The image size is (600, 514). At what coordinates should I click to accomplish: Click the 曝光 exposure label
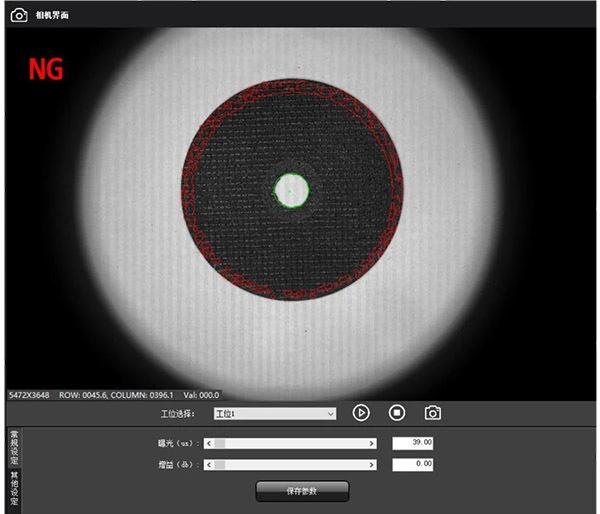click(x=178, y=444)
